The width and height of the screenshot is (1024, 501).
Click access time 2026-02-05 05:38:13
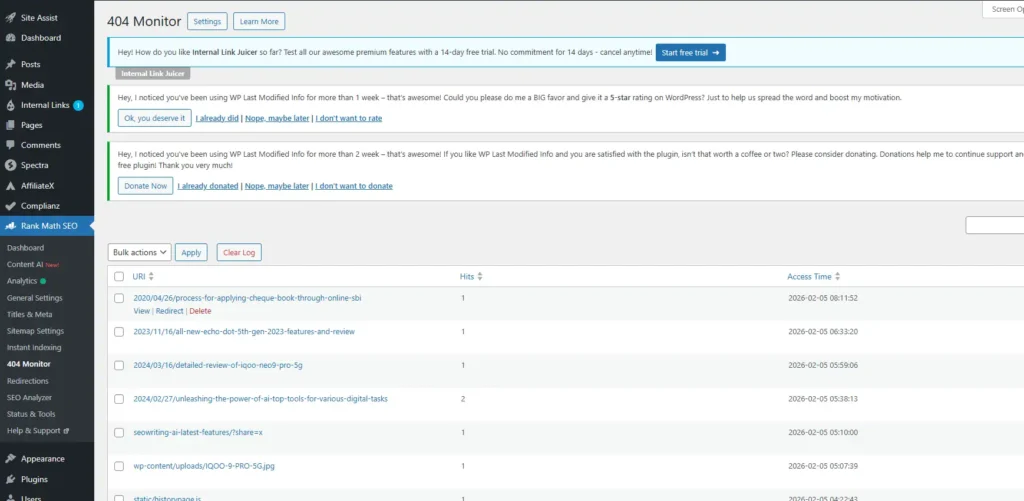pyautogui.click(x=823, y=398)
